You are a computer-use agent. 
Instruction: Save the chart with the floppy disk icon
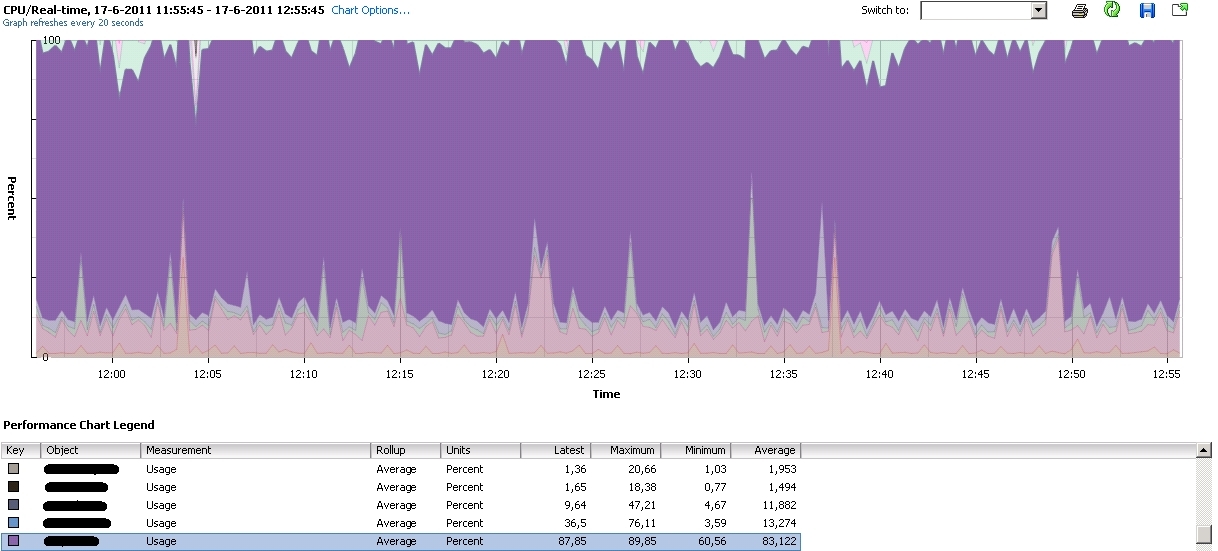point(1146,10)
